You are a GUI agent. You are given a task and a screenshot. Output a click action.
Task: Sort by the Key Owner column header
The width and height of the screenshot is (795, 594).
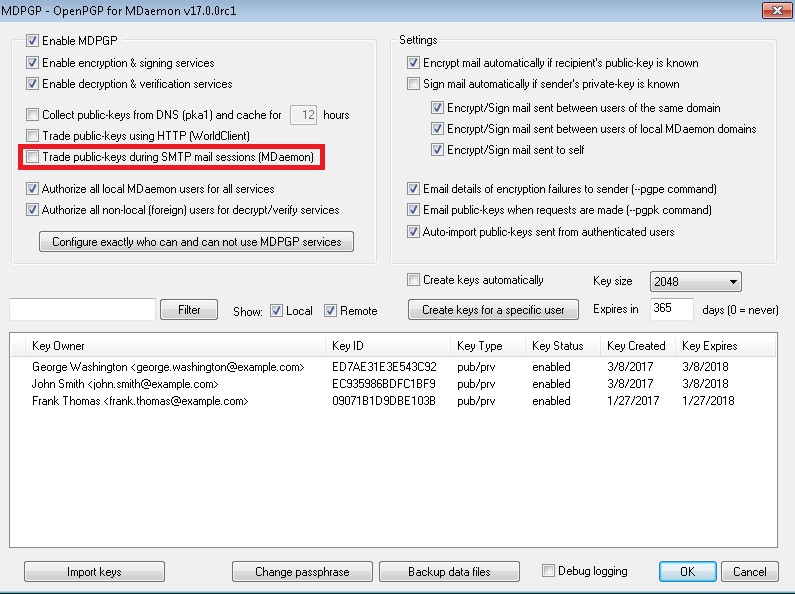(x=175, y=346)
